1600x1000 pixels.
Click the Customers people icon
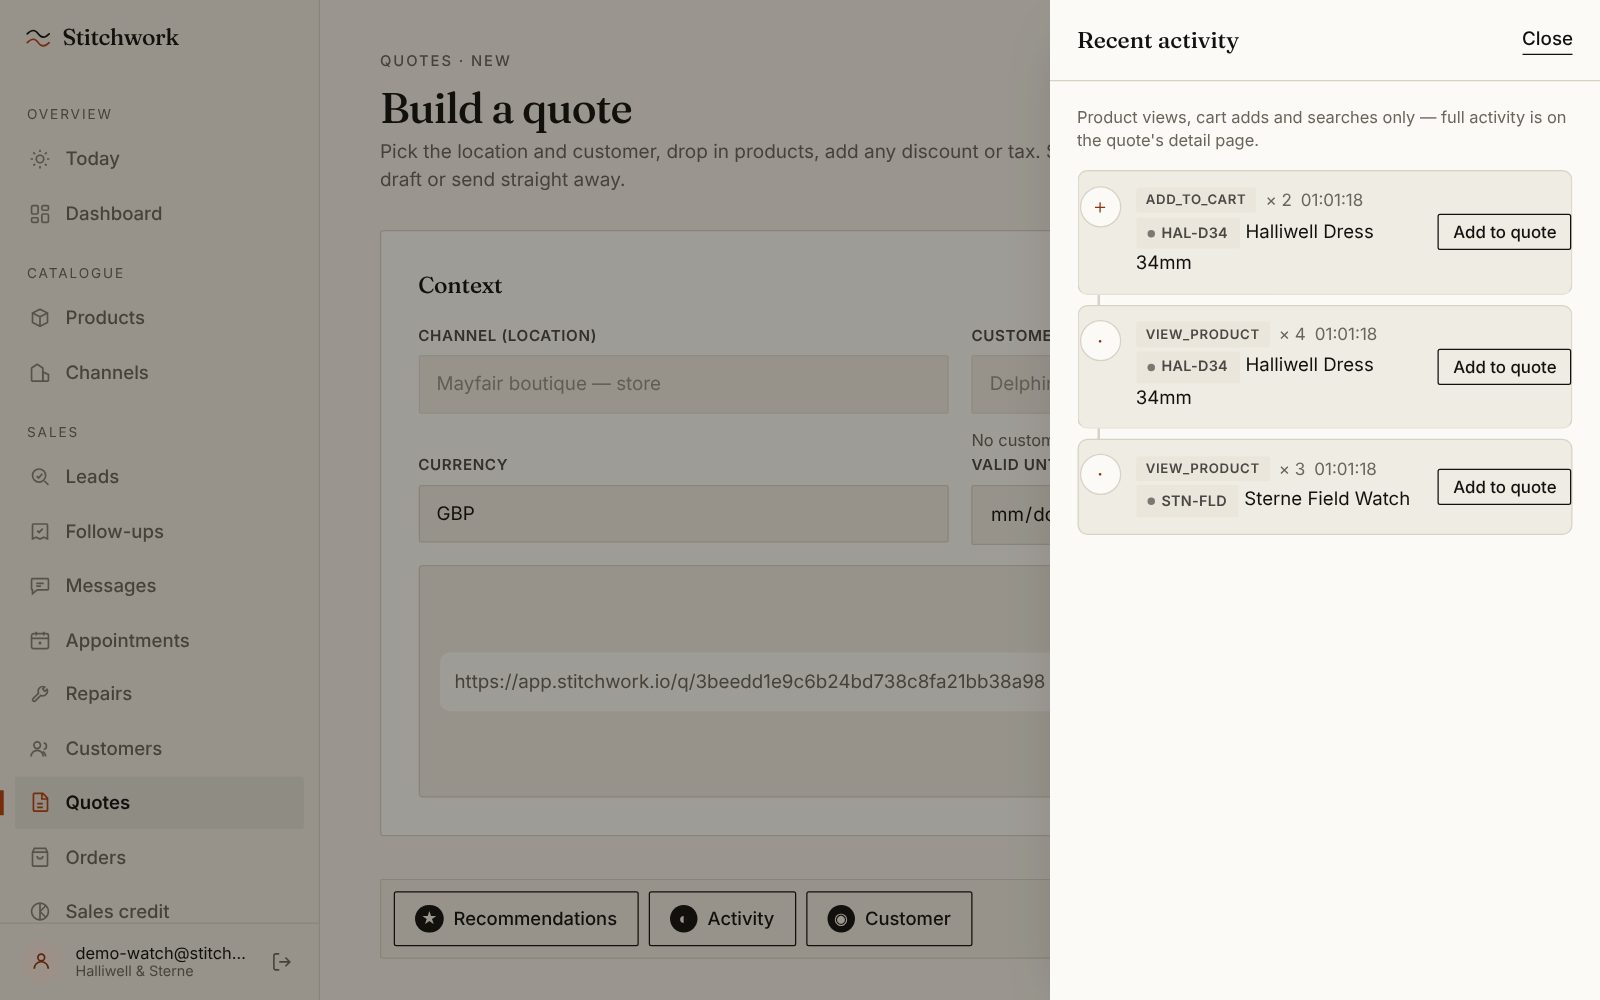pyautogui.click(x=40, y=749)
